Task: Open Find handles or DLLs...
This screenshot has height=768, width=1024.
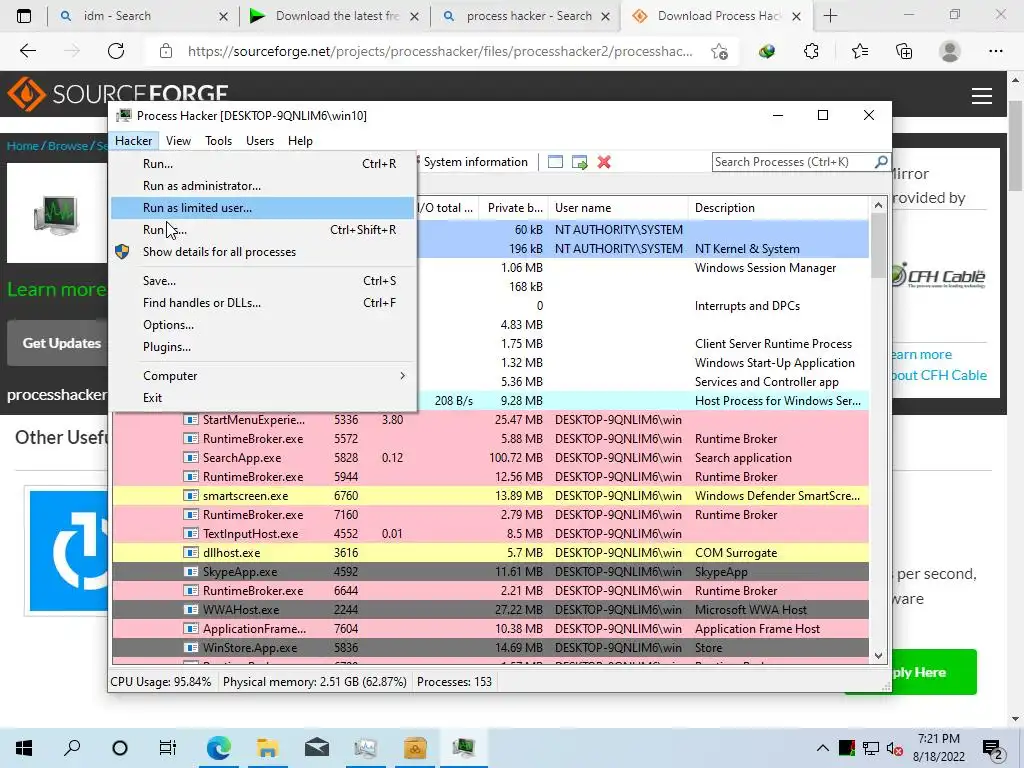Action: (x=263, y=303)
